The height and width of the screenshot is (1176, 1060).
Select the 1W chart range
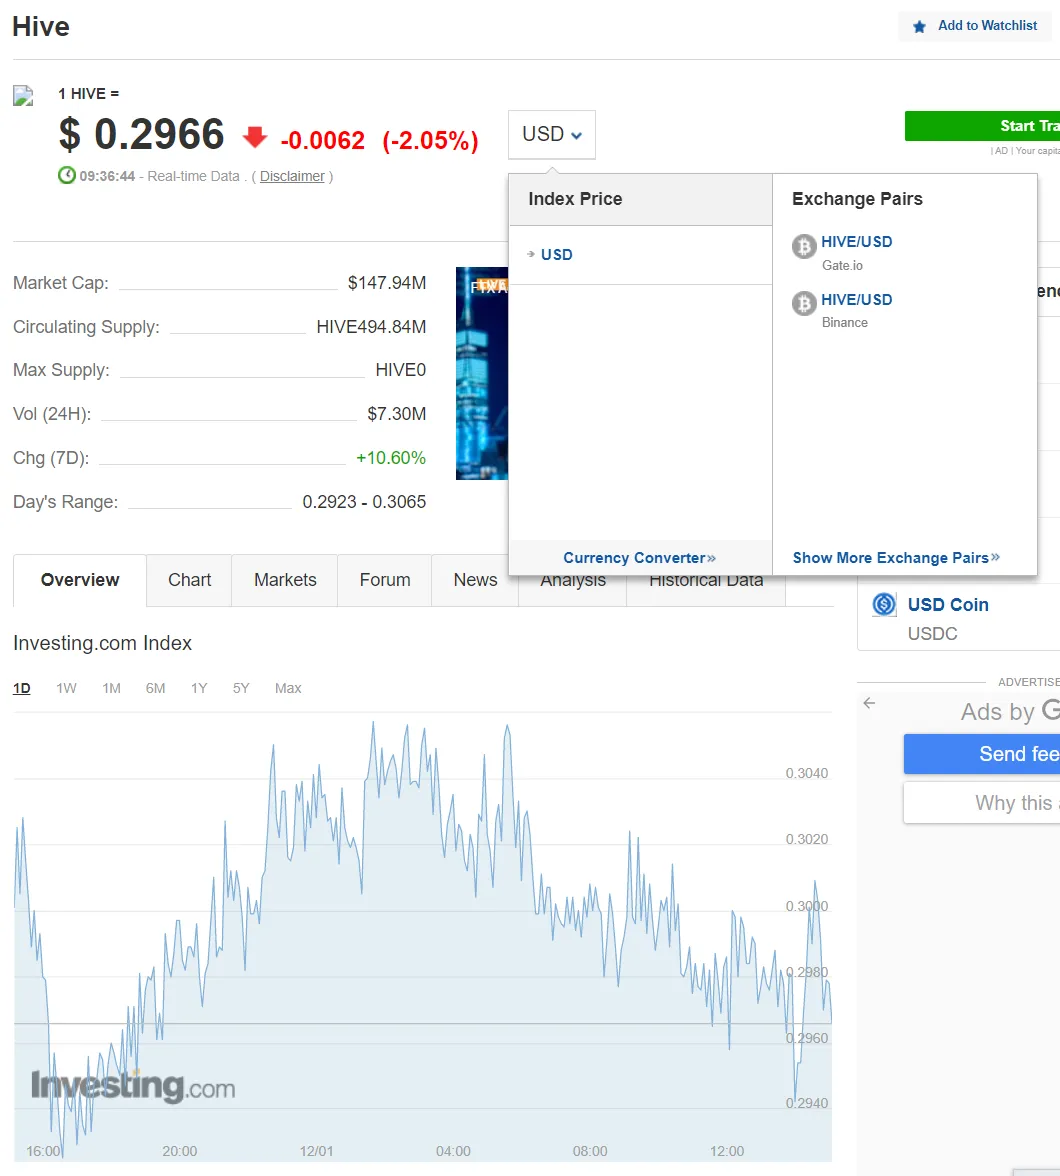[66, 688]
